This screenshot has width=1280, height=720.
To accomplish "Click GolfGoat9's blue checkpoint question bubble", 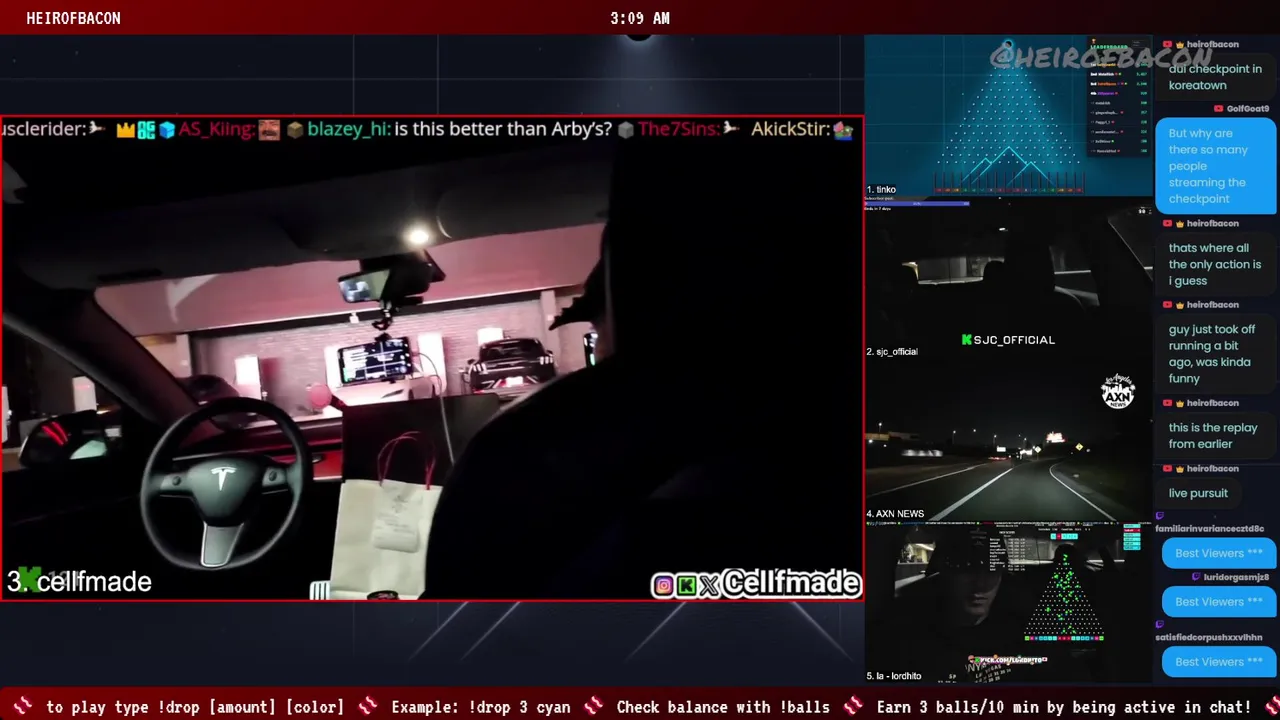I will (x=1216, y=165).
